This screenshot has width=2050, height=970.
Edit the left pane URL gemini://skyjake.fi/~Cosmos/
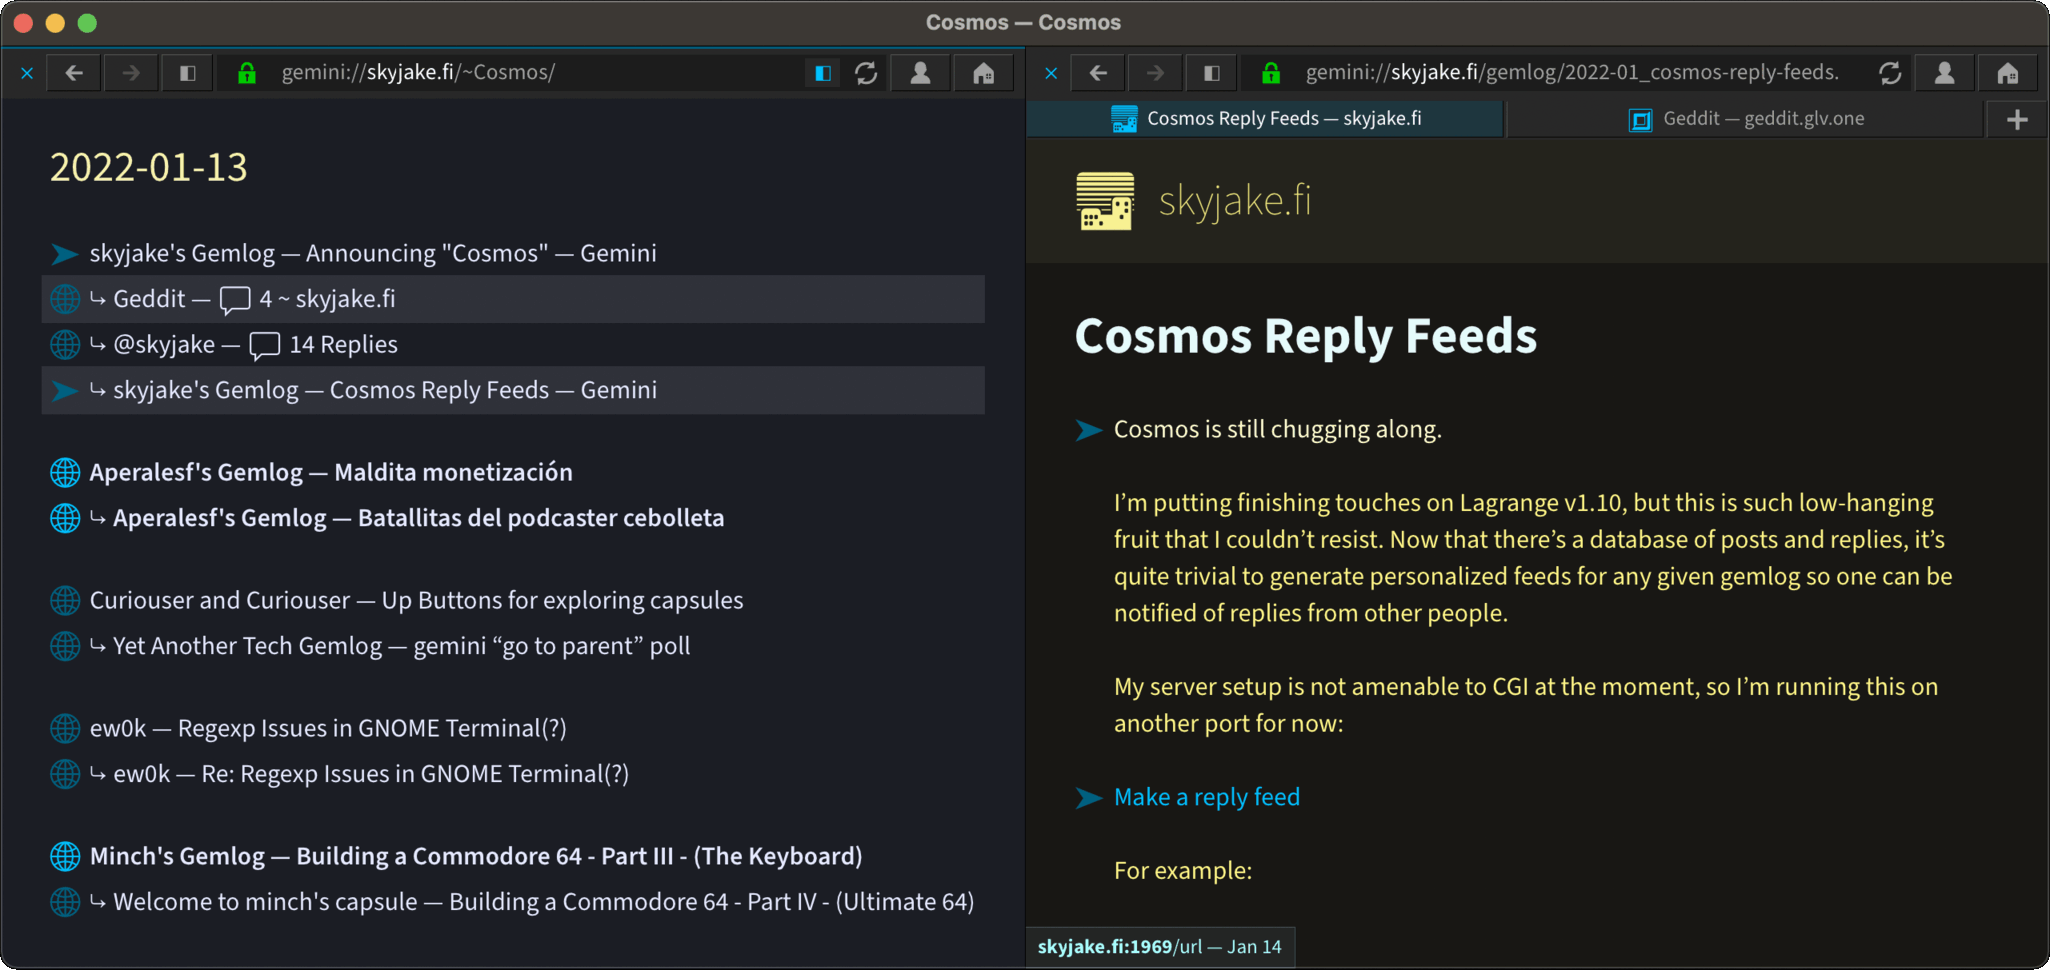(418, 73)
